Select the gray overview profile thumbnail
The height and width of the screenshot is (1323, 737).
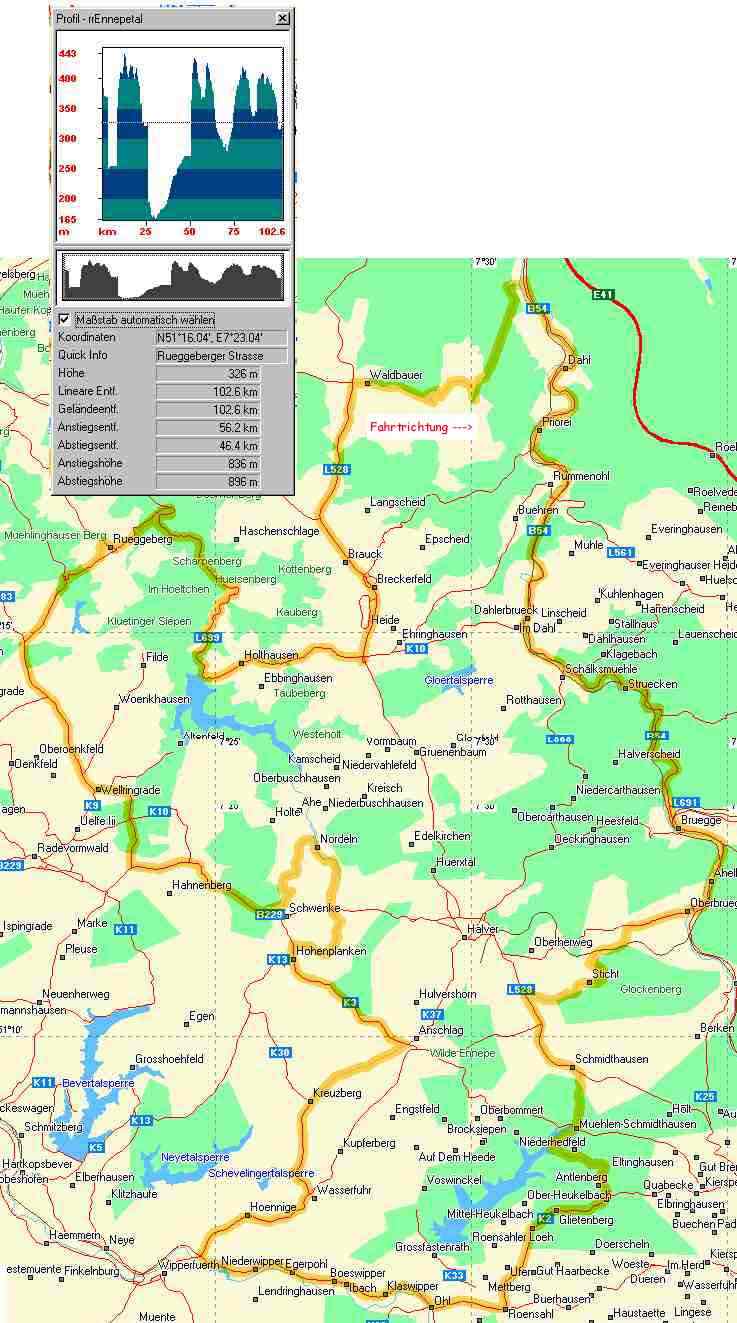(x=172, y=278)
